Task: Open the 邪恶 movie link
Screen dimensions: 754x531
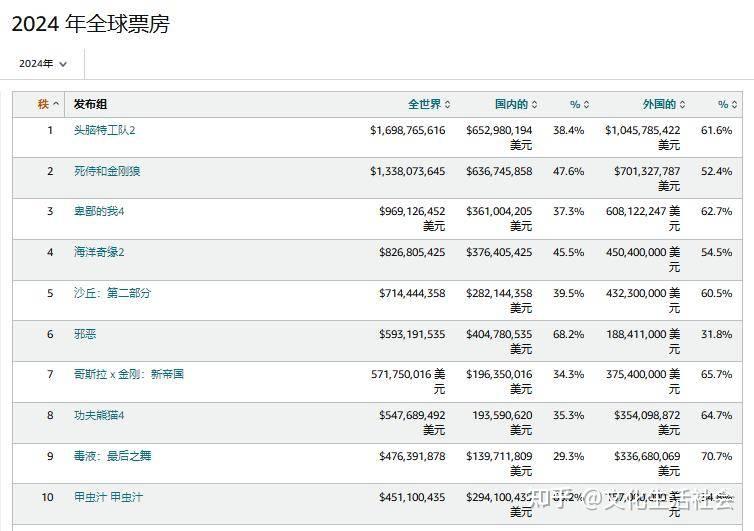Action: [x=85, y=334]
